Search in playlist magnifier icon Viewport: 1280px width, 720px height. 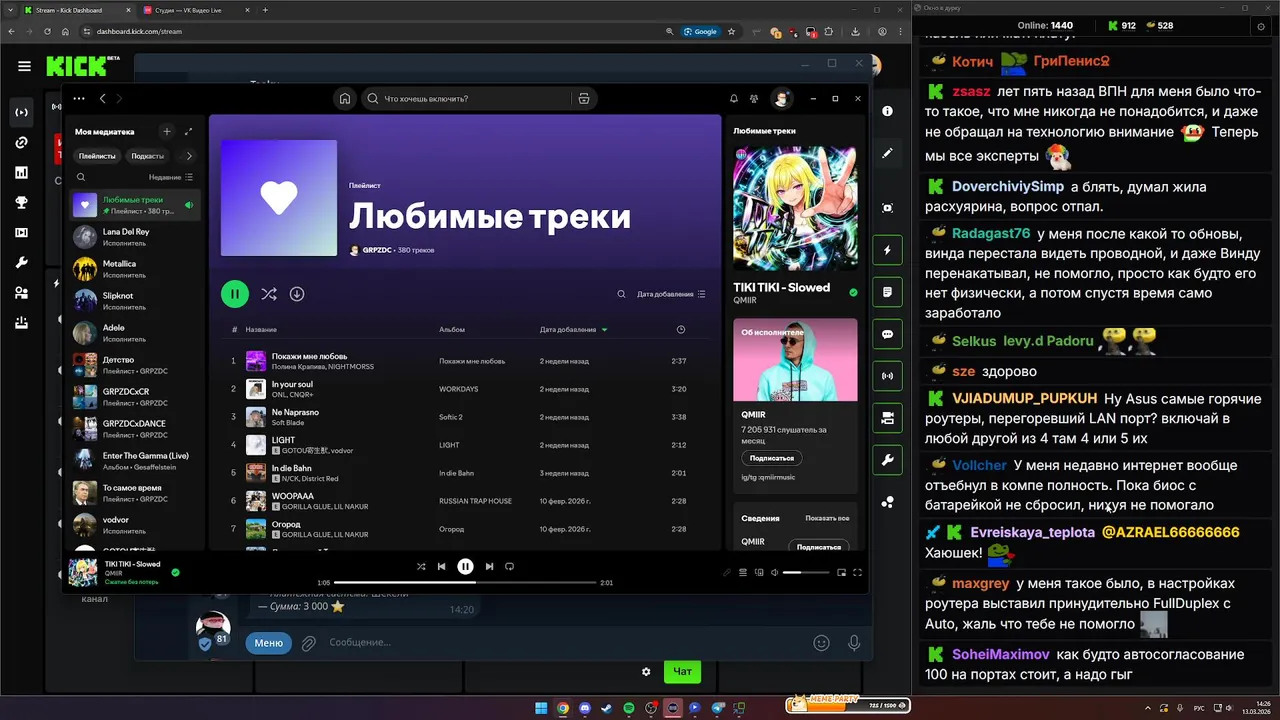[x=621, y=294]
